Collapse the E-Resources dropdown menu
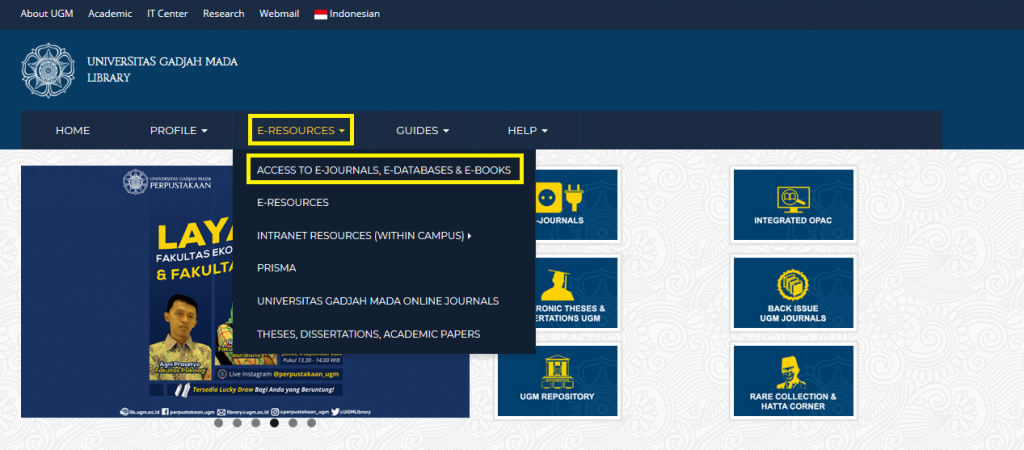Image resolution: width=1024 pixels, height=450 pixels. tap(301, 131)
